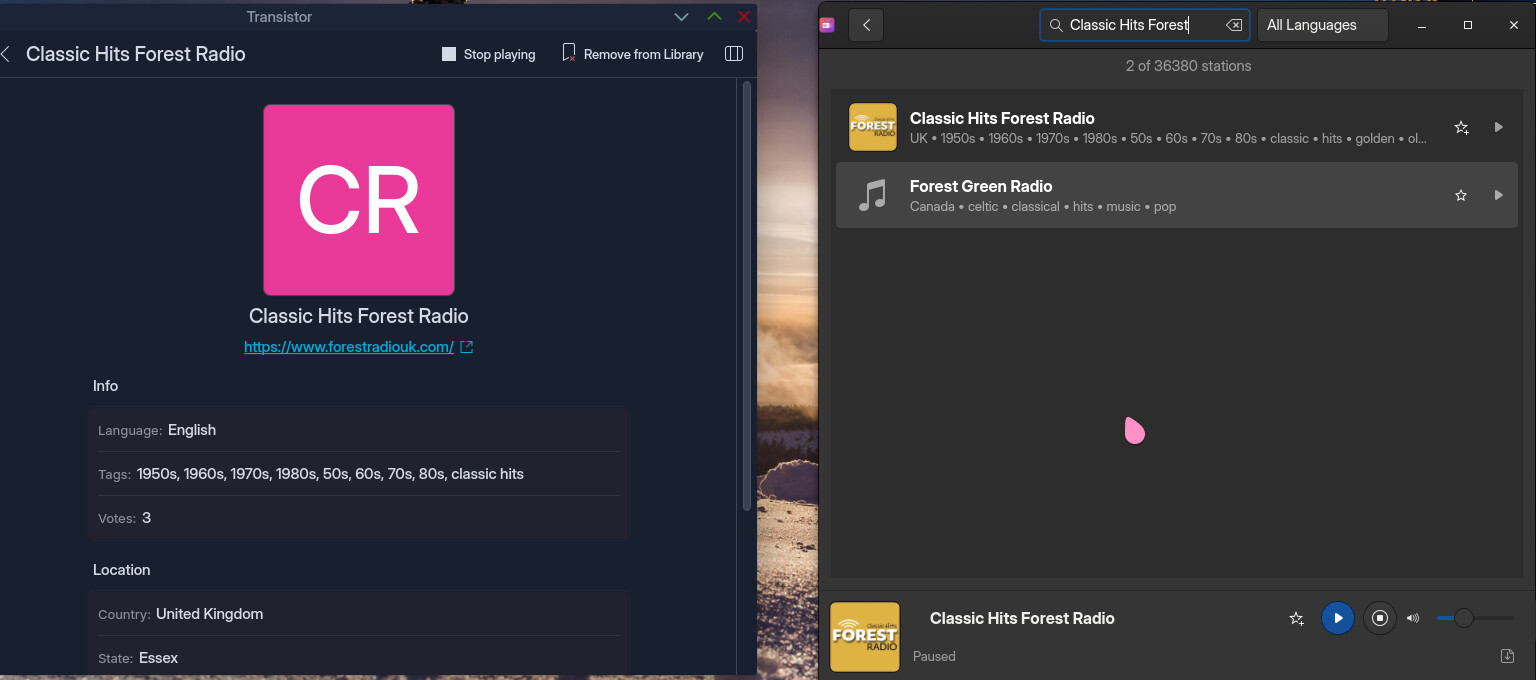Go back using Transistor's back arrow
1536x680 pixels.
click(x=6, y=54)
